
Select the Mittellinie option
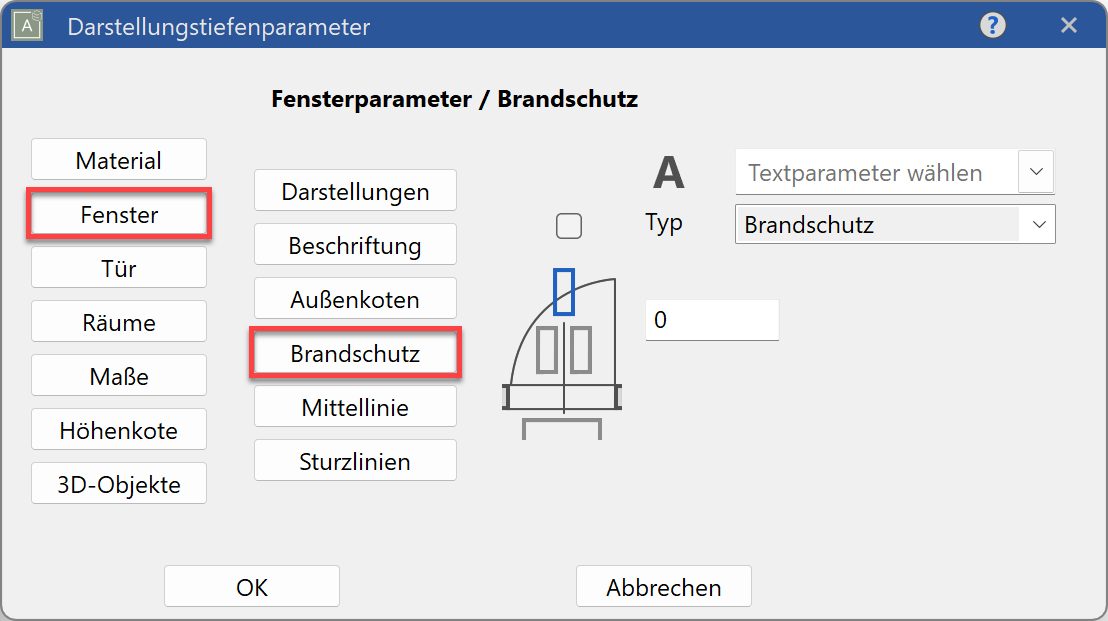(355, 406)
